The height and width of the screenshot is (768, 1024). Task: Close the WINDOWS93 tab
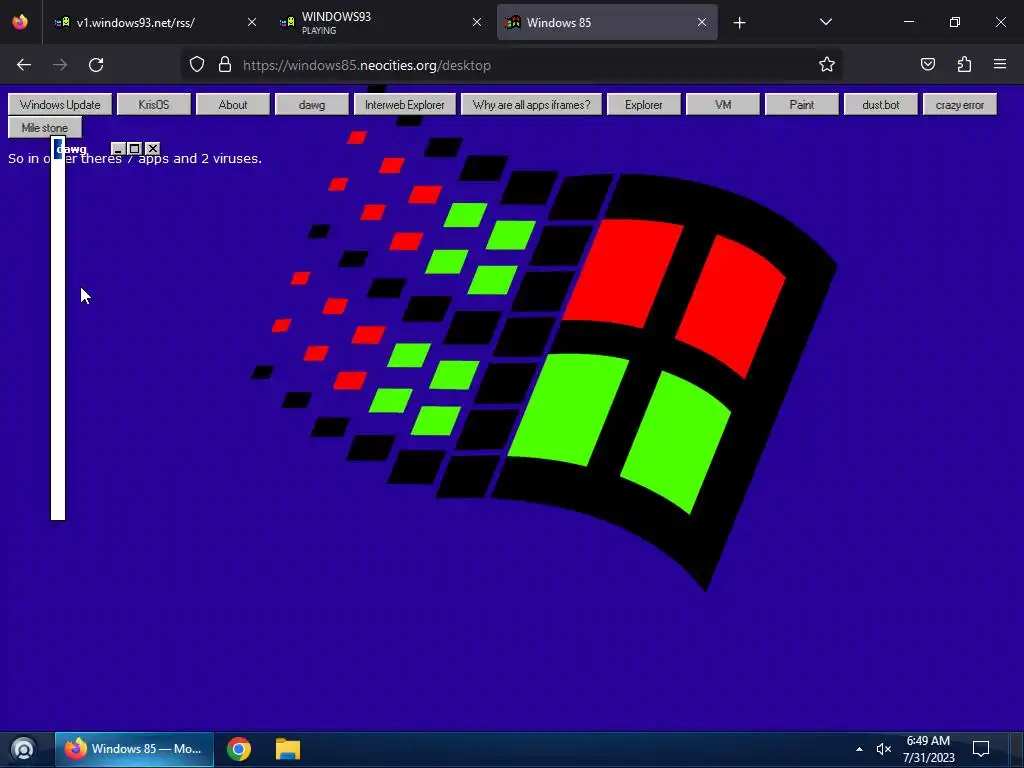(x=477, y=22)
